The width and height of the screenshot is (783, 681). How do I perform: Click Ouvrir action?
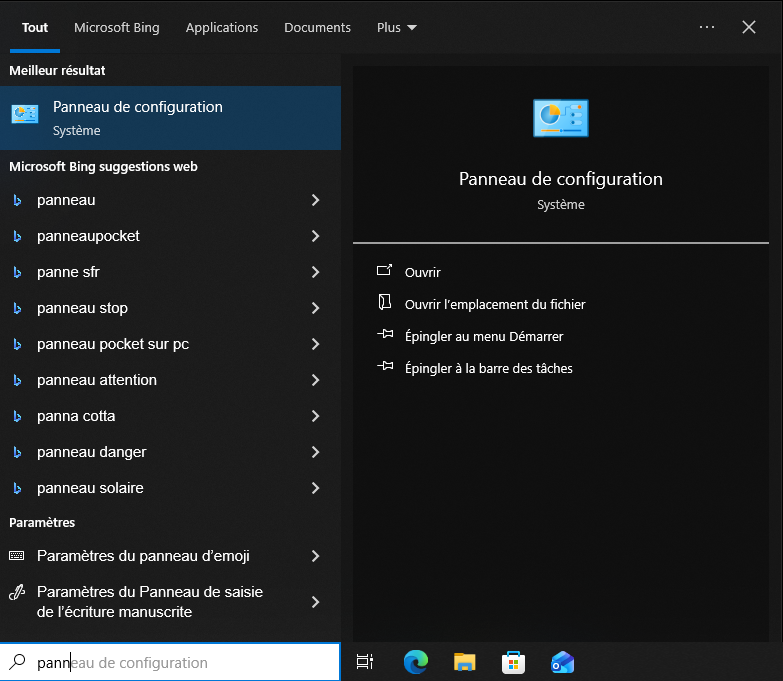click(x=422, y=272)
